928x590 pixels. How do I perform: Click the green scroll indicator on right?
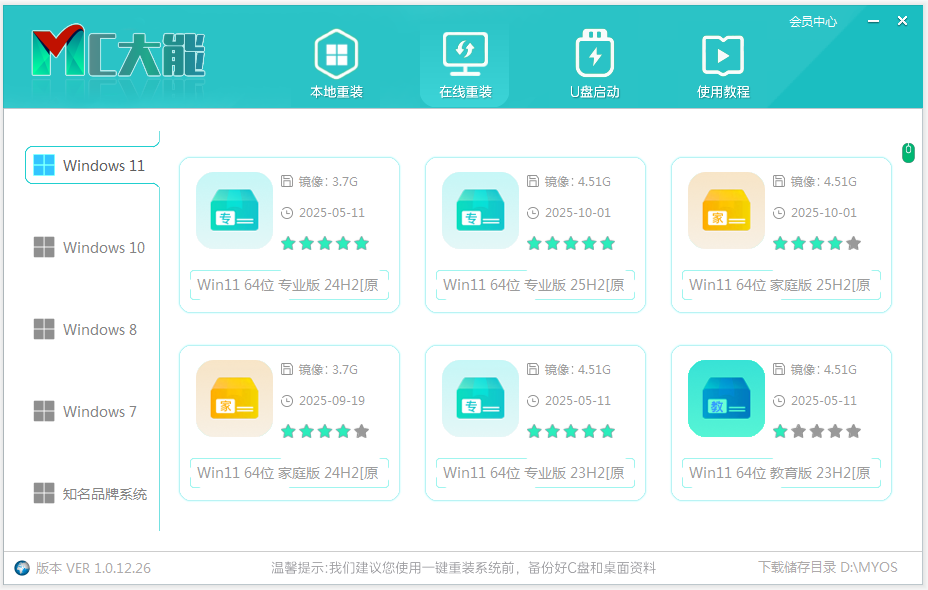[x=908, y=153]
